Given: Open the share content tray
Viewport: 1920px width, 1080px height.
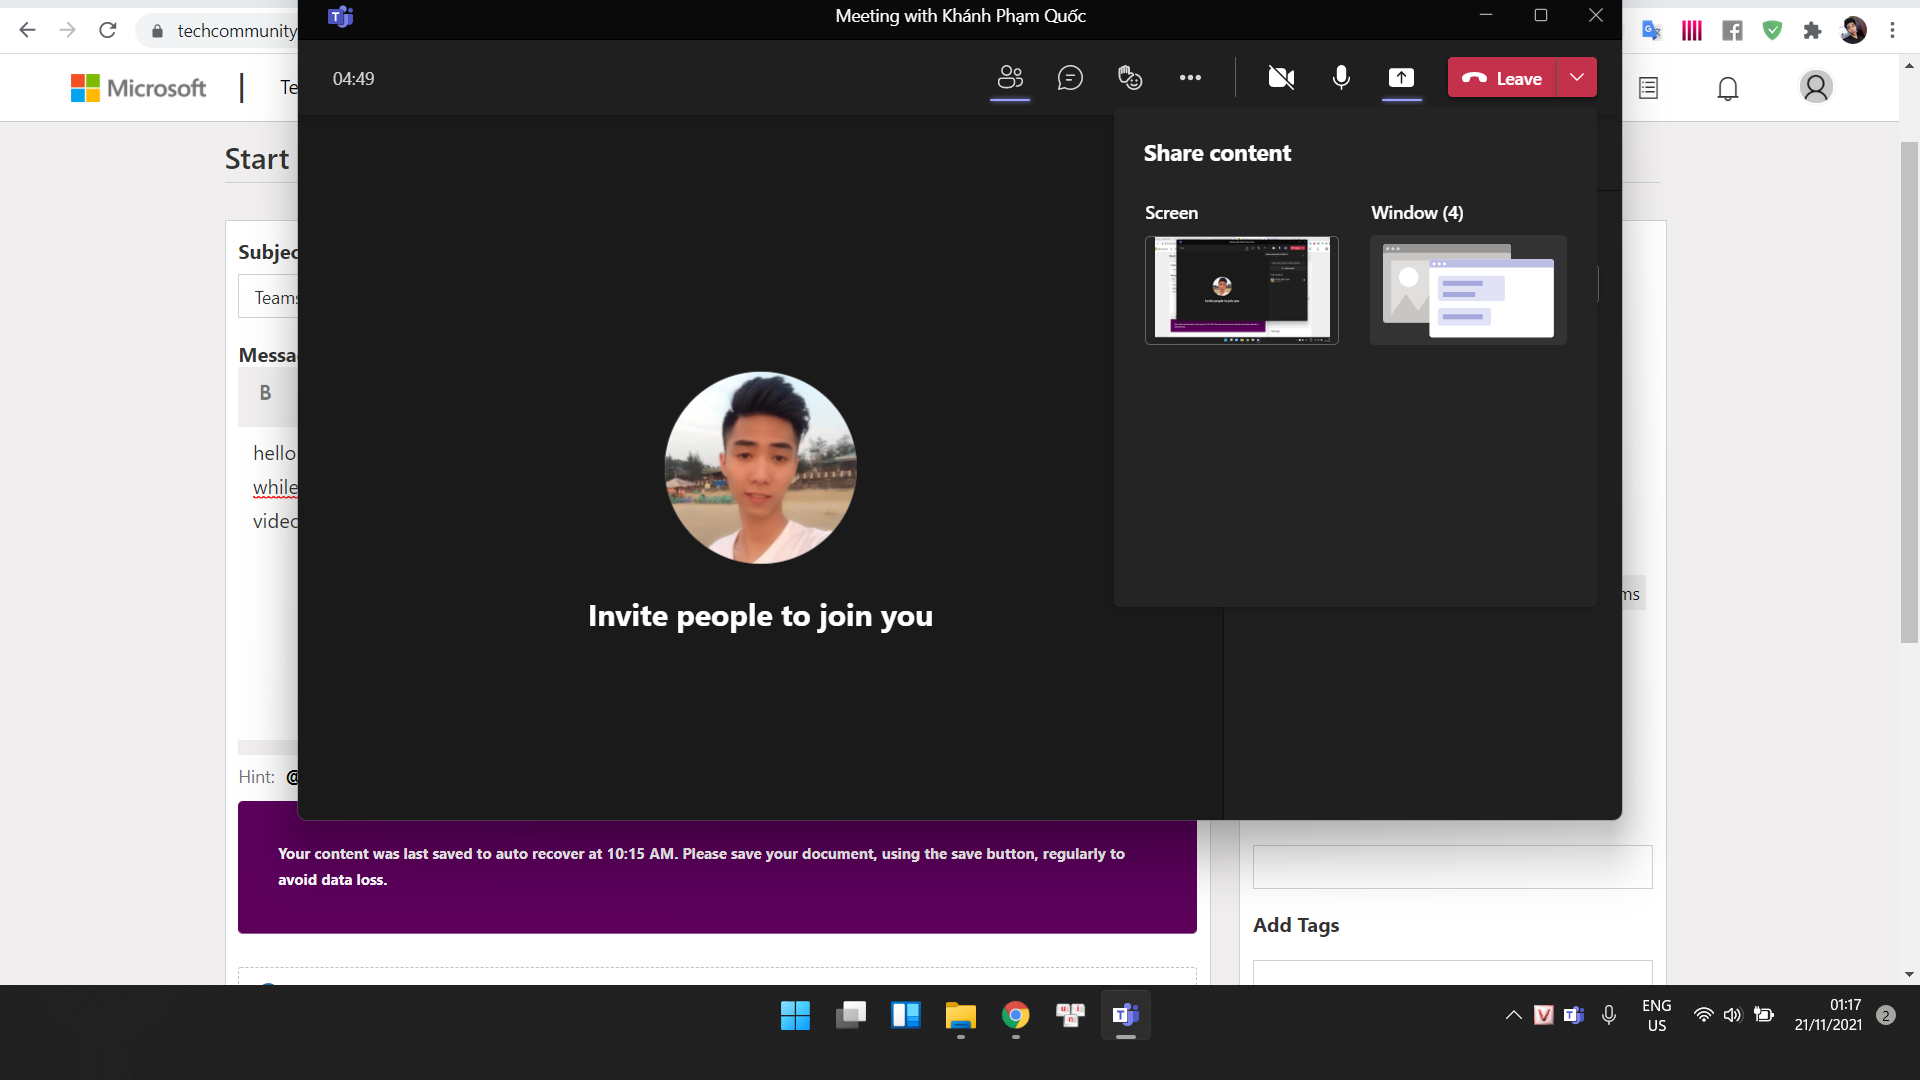Looking at the screenshot, I should point(1401,78).
